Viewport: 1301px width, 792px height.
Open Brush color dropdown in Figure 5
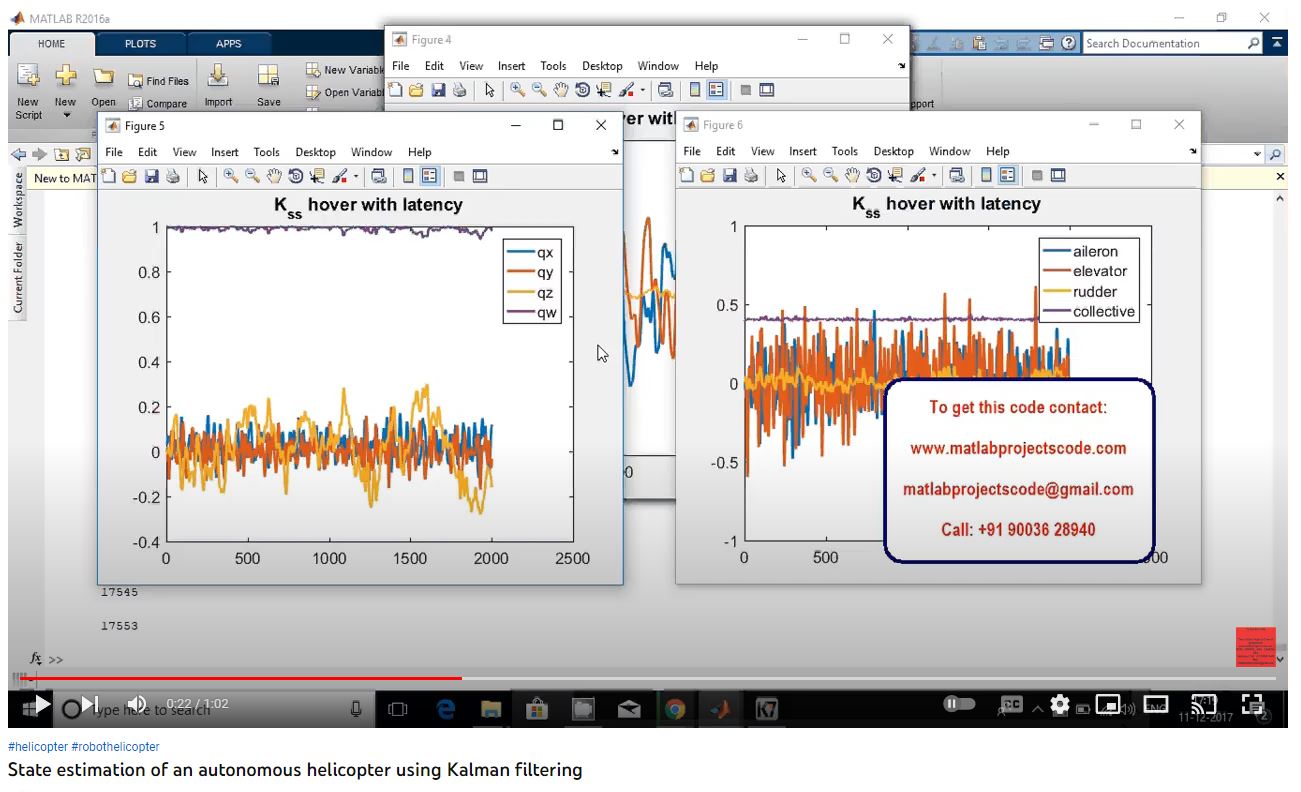[x=356, y=178]
